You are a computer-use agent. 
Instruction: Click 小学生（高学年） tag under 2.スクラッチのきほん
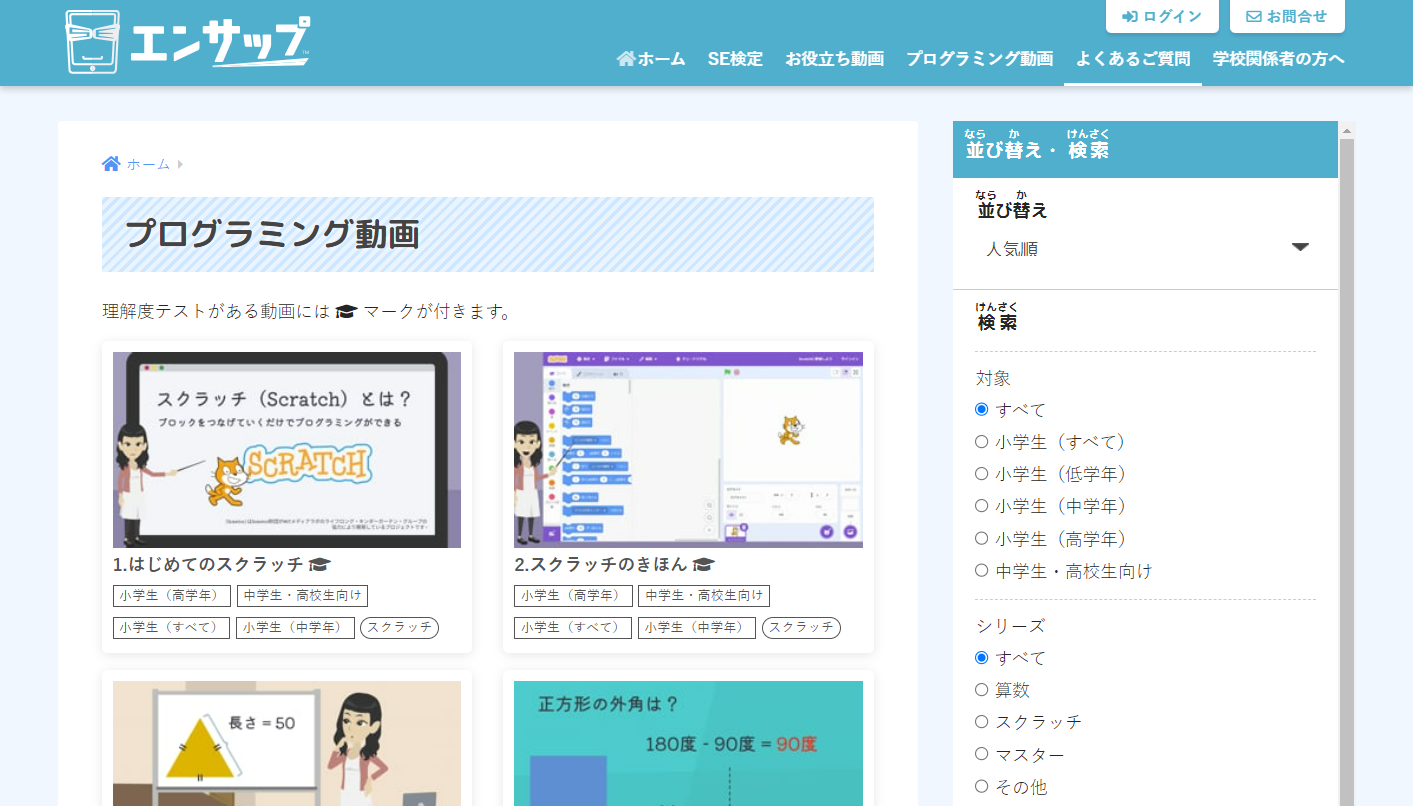coord(573,596)
